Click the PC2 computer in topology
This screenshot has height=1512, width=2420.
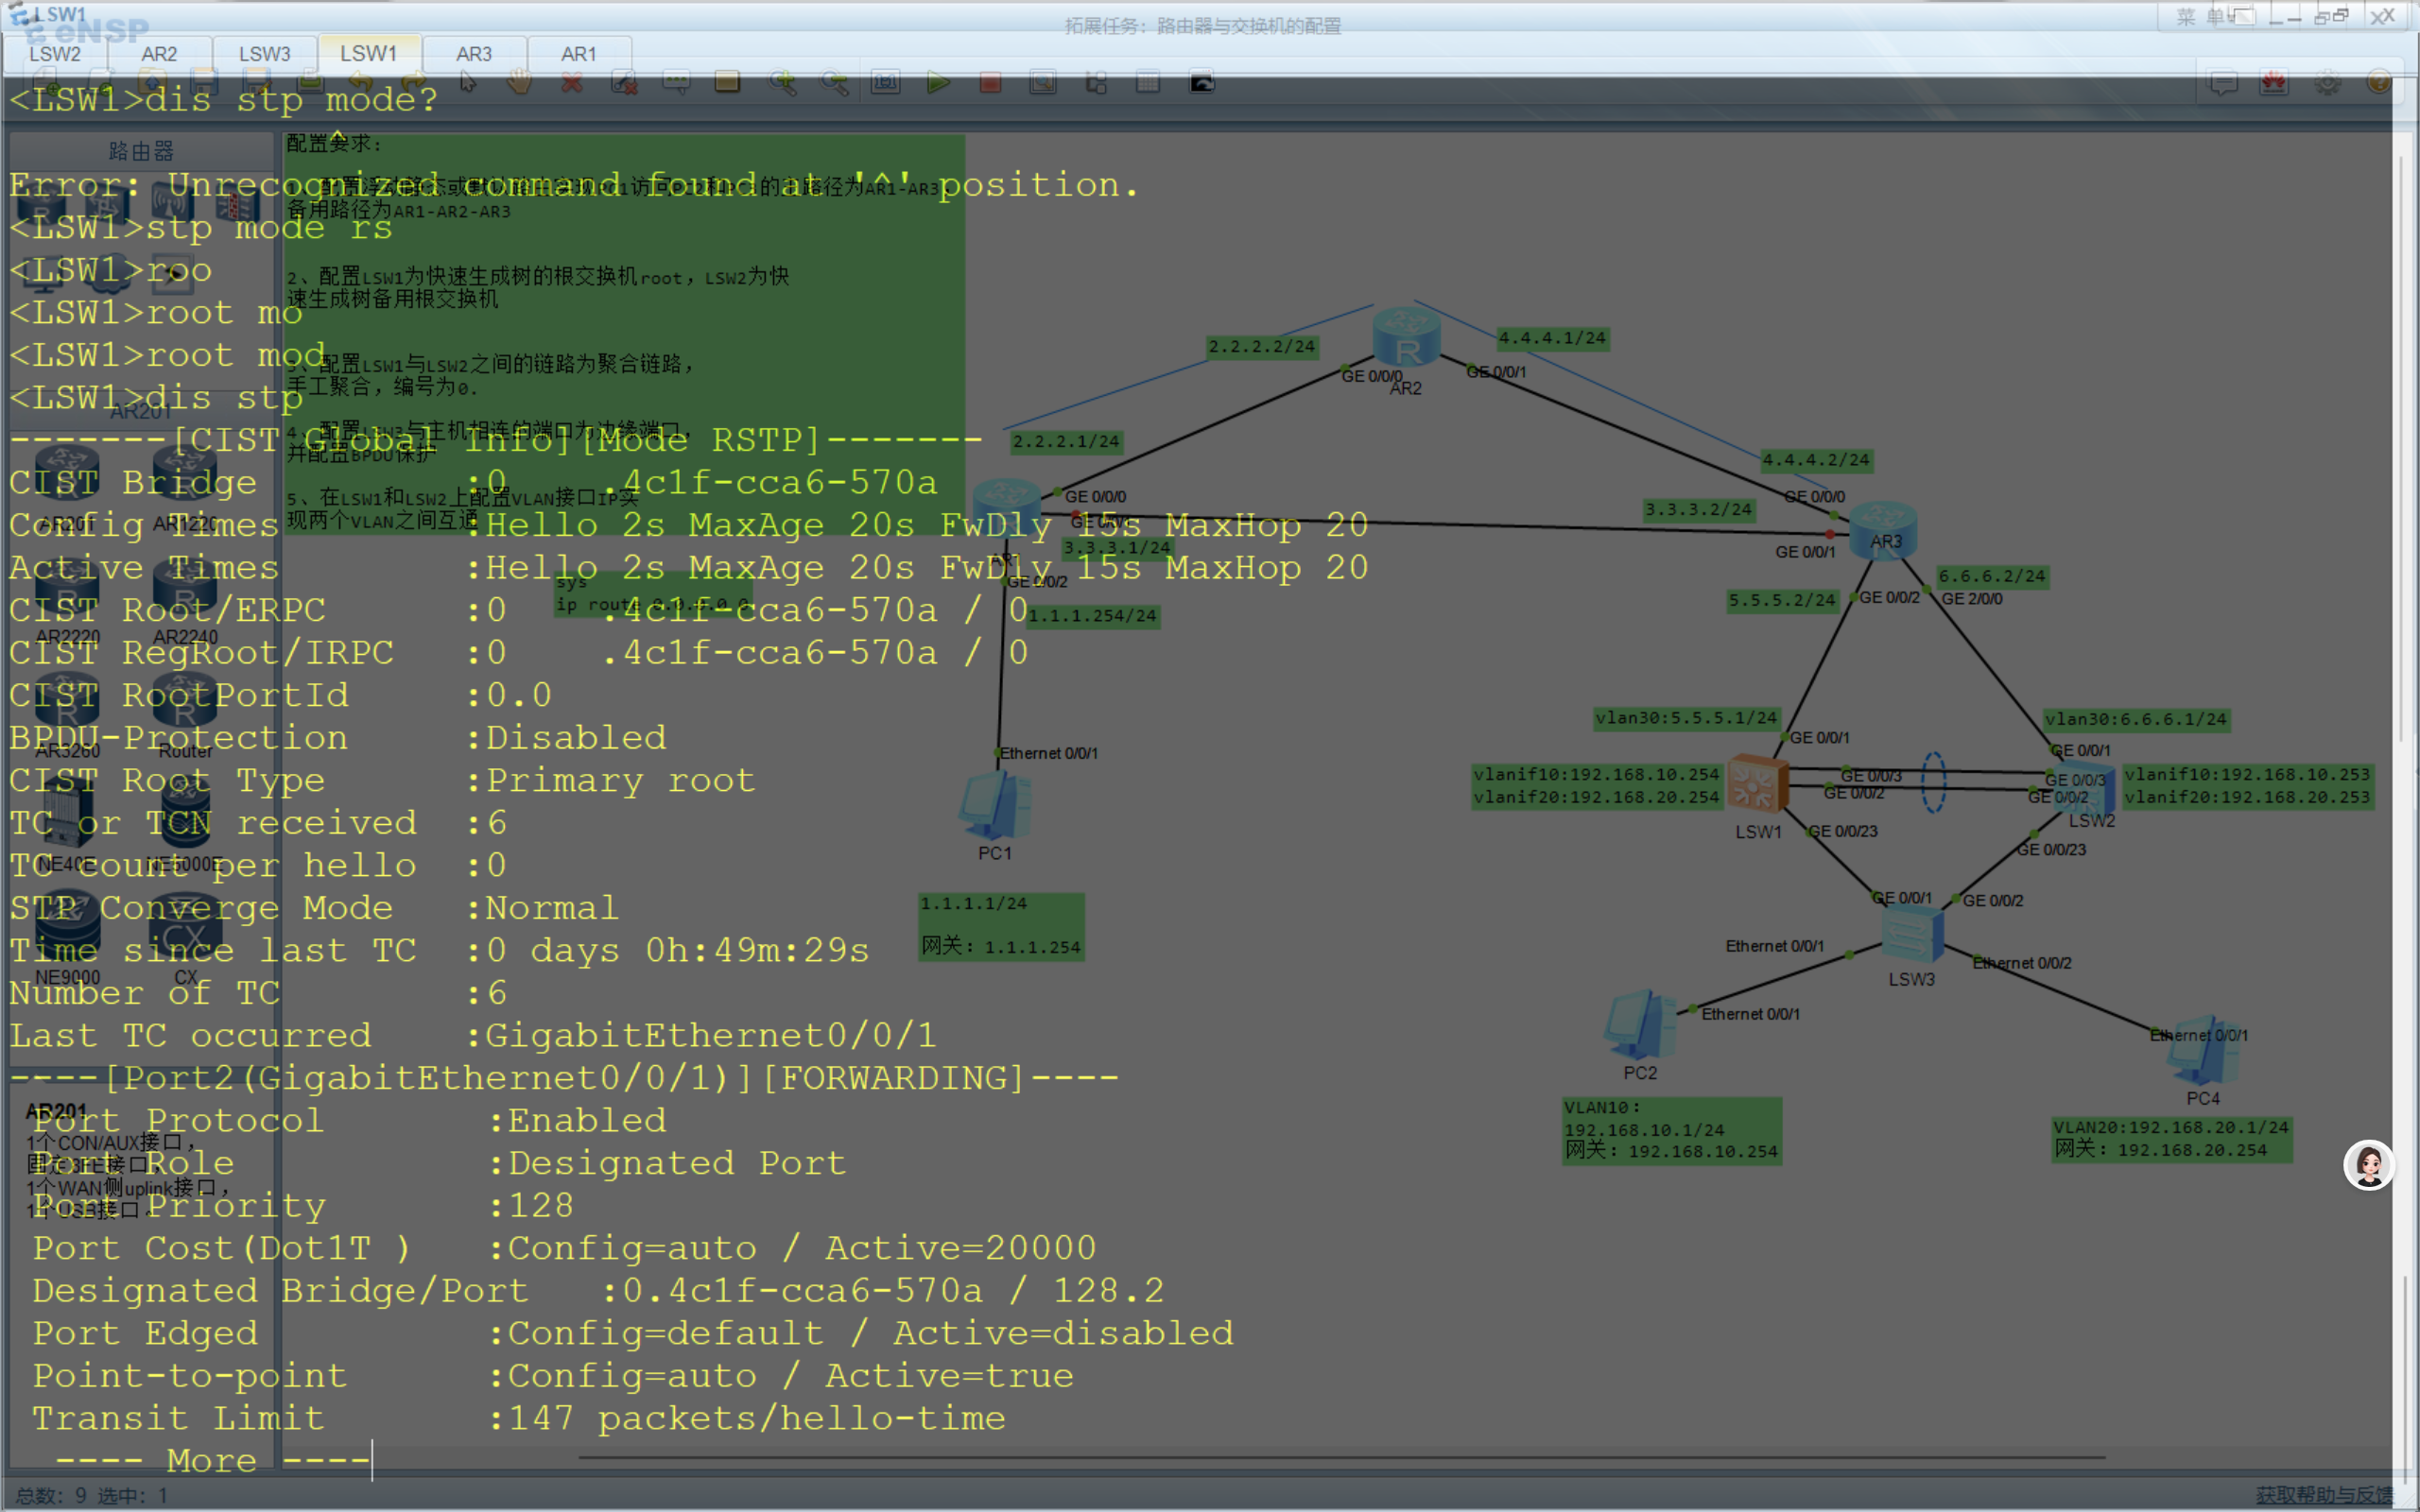(1638, 1026)
